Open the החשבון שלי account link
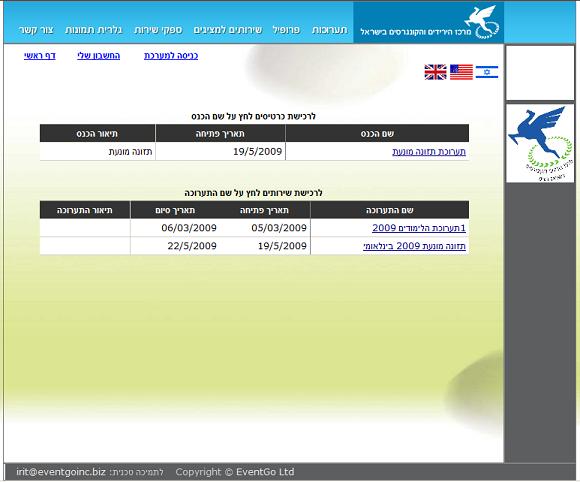 (x=98, y=56)
